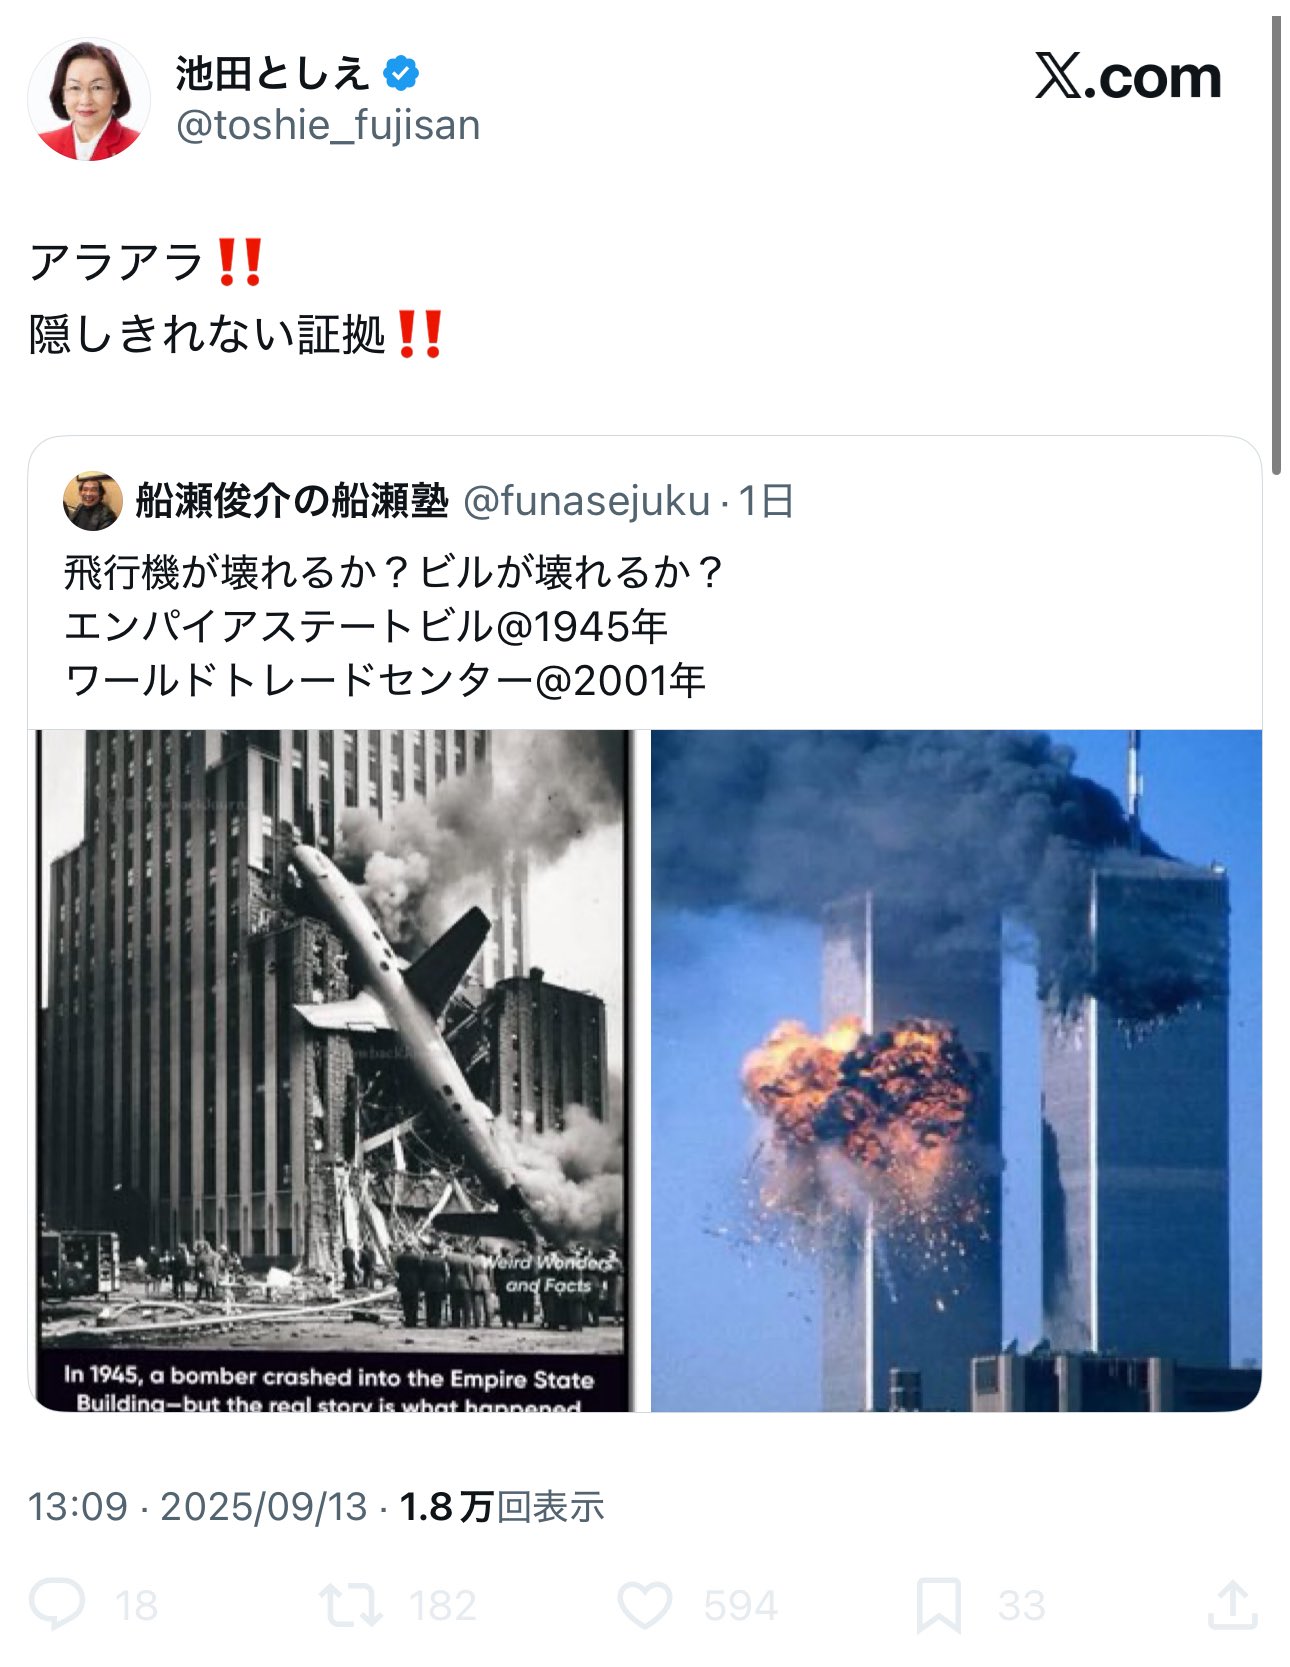1290x1667 pixels.
Task: Like the post with the heart icon
Action: point(645,1604)
